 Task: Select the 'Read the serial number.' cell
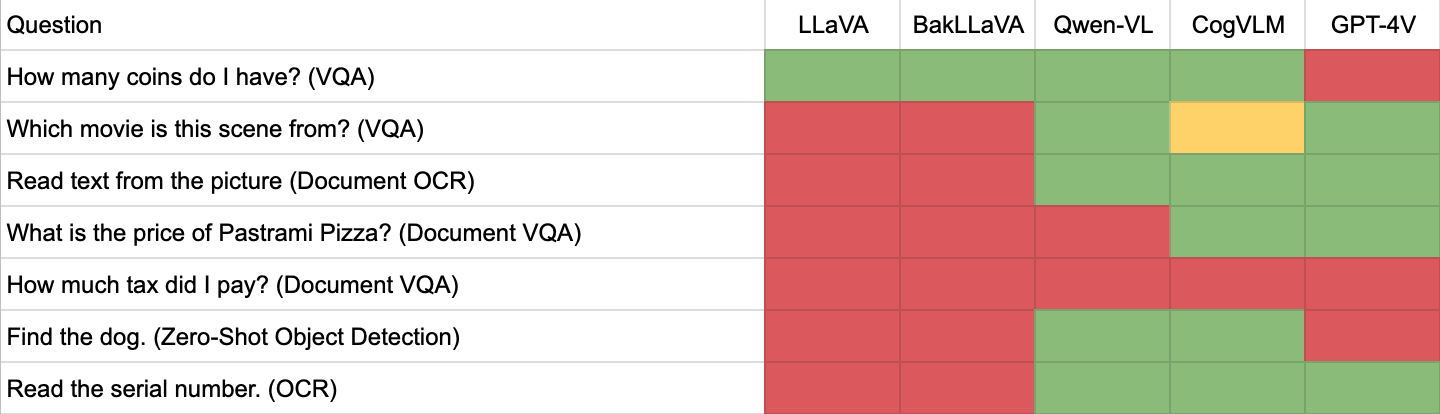(383, 388)
